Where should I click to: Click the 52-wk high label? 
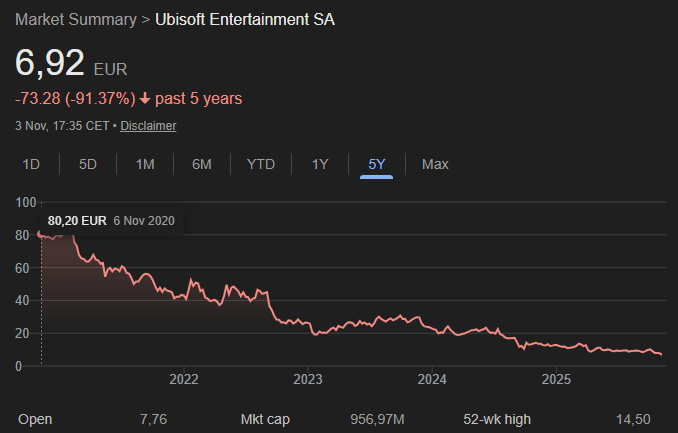pyautogui.click(x=498, y=419)
